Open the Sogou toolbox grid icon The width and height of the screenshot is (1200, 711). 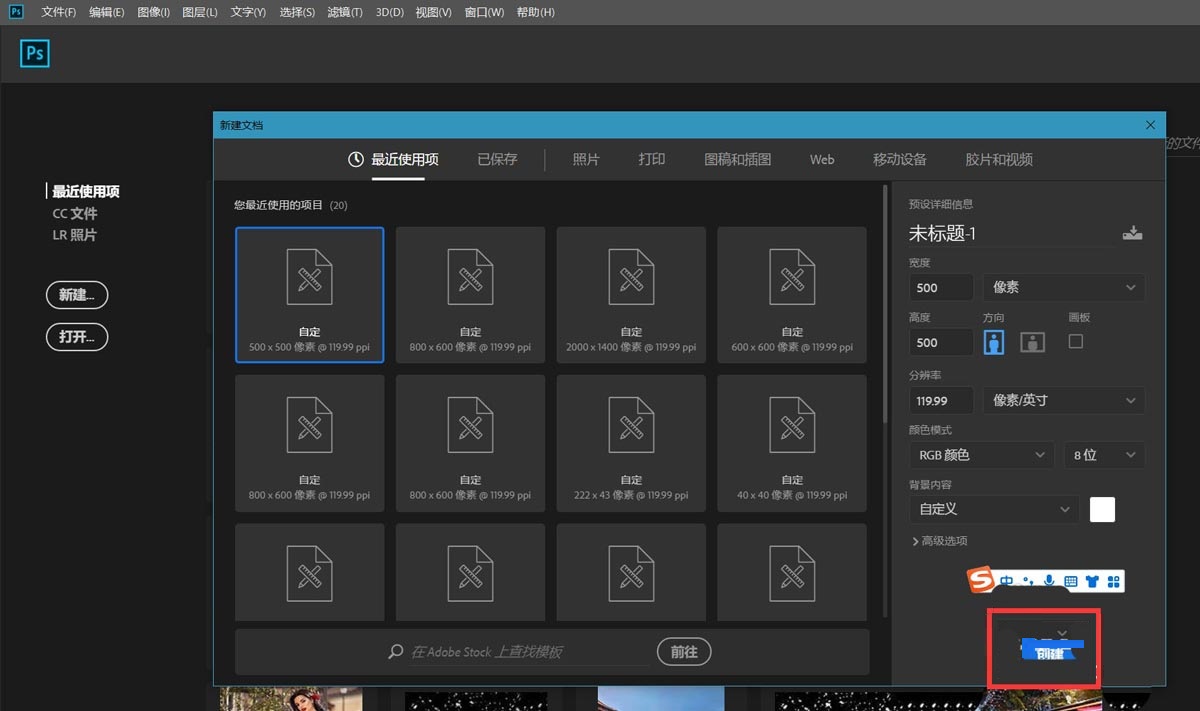[1114, 580]
